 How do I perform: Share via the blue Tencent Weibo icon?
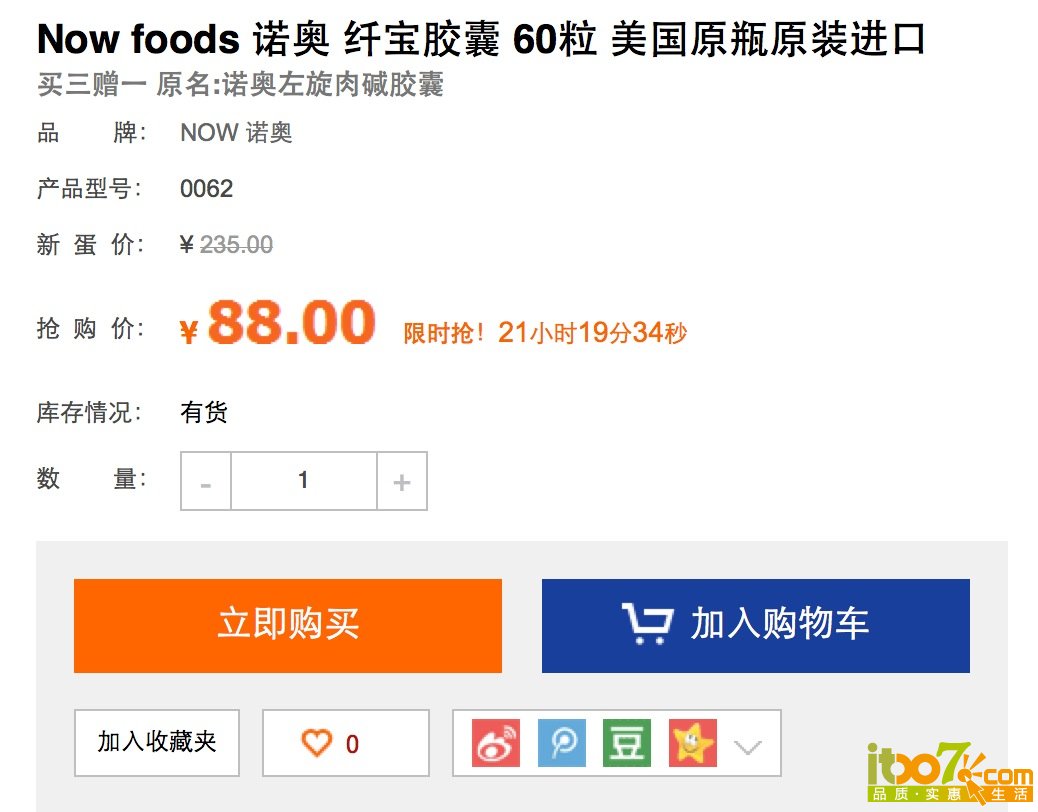tap(561, 743)
